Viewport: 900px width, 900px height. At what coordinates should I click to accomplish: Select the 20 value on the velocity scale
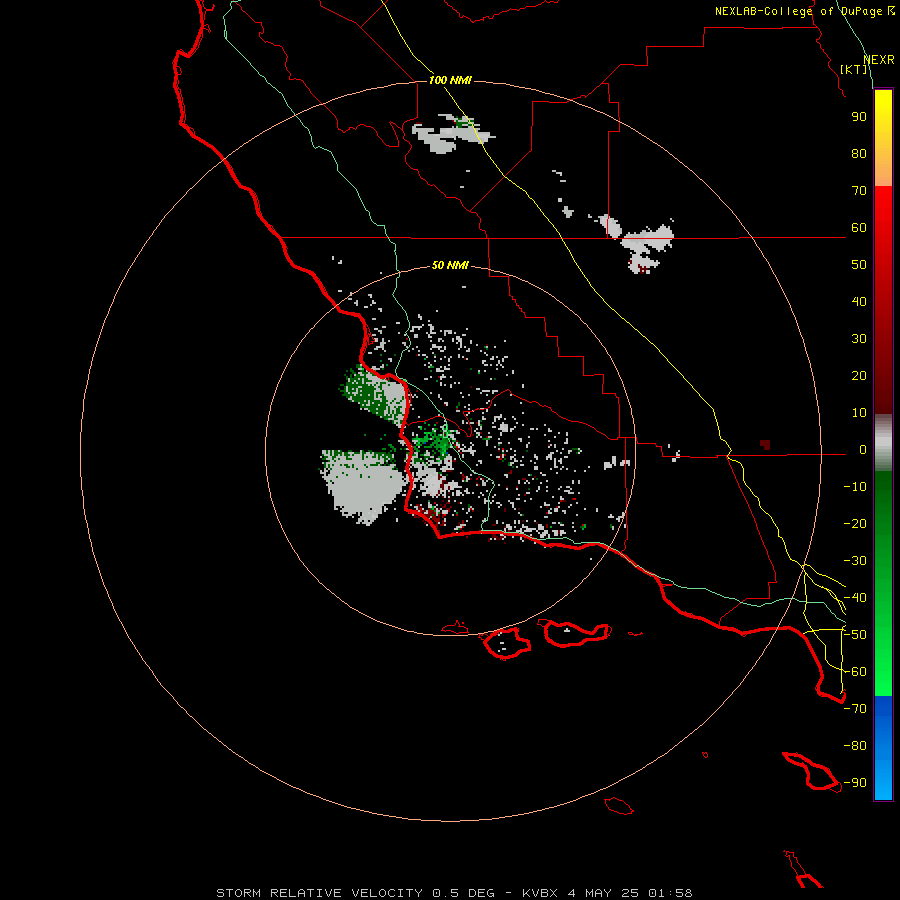click(x=859, y=376)
